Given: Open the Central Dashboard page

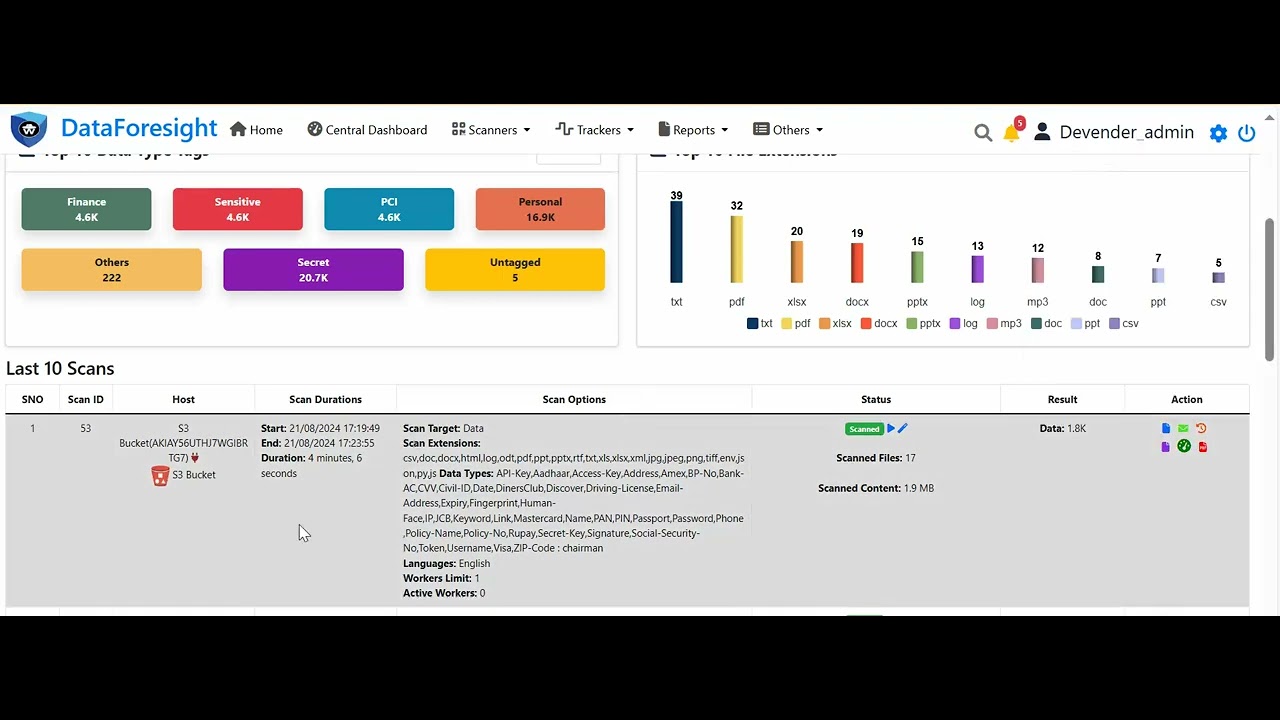Looking at the screenshot, I should coord(367,130).
